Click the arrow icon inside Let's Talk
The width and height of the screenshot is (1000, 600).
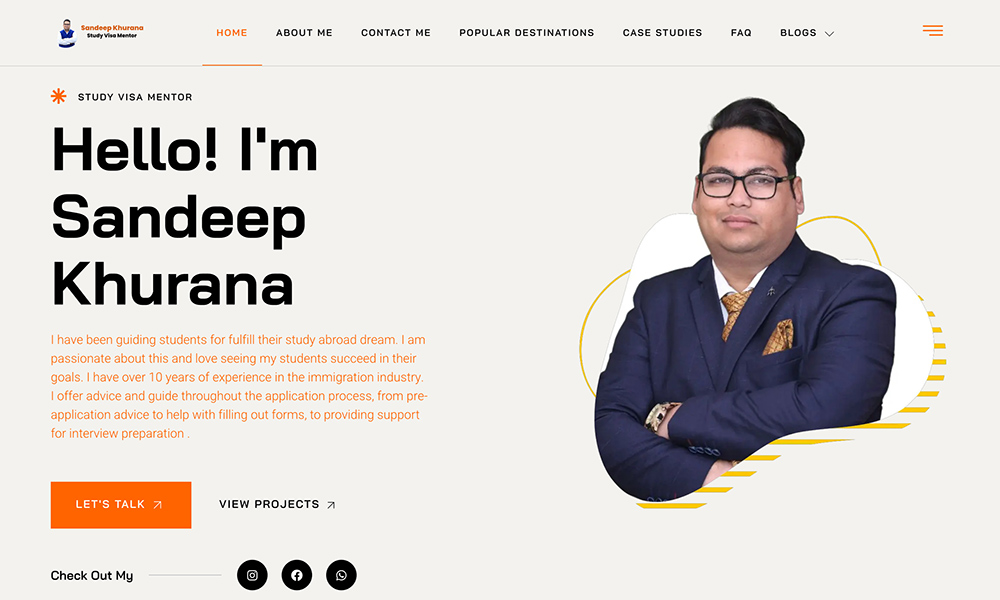(x=158, y=505)
